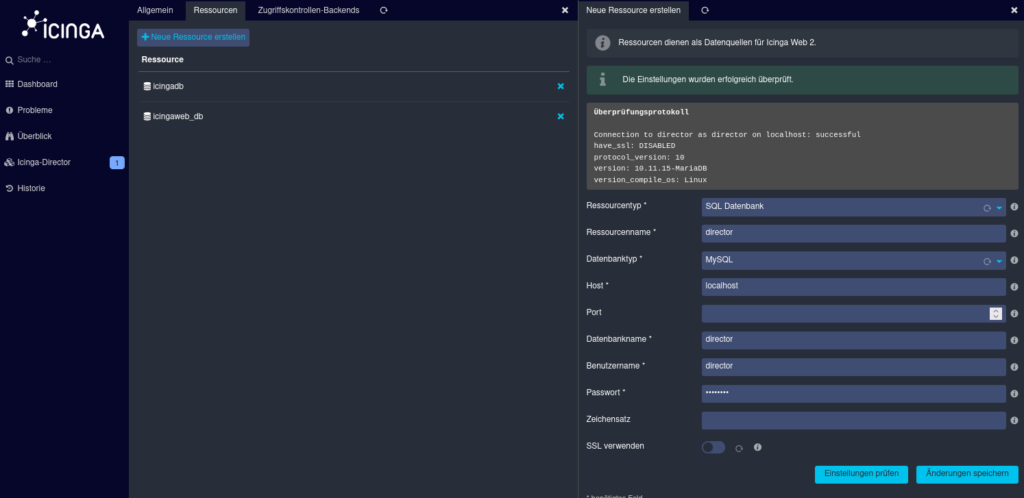The width and height of the screenshot is (1024, 498).
Task: Show info for Datenbanktyp
Action: pos(1014,260)
